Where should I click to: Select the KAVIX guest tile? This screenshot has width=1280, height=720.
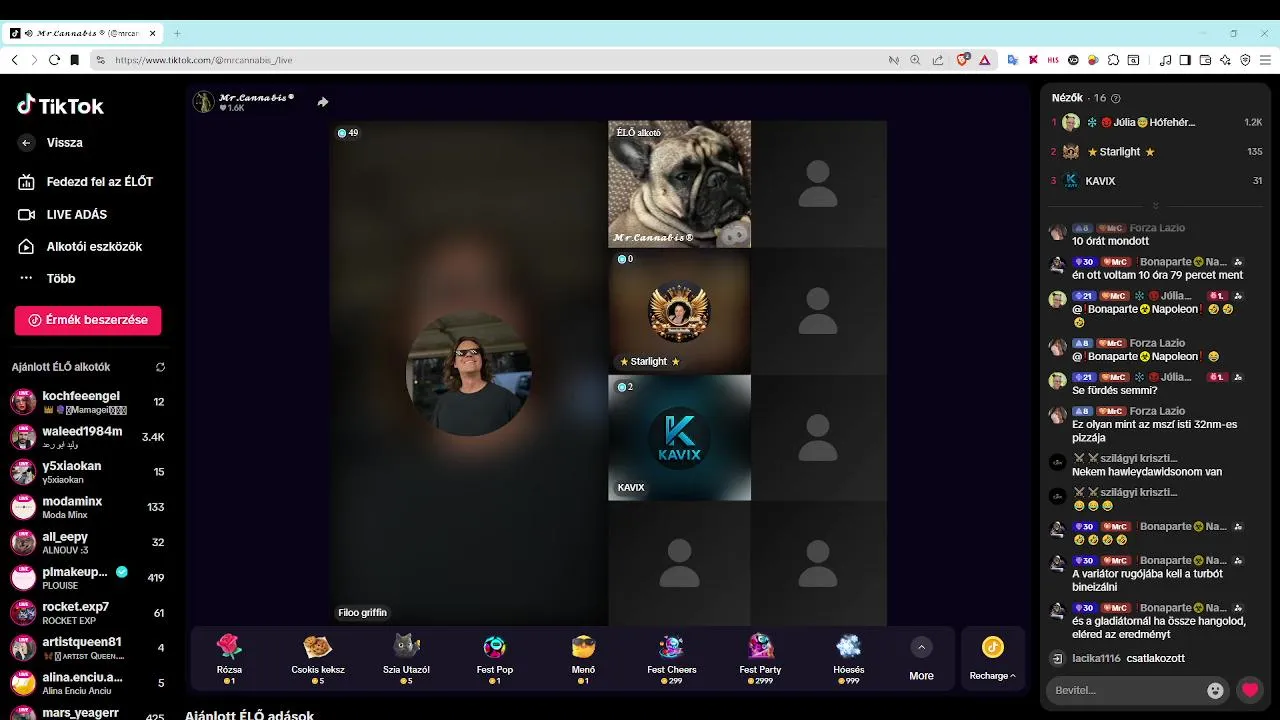[x=679, y=438]
